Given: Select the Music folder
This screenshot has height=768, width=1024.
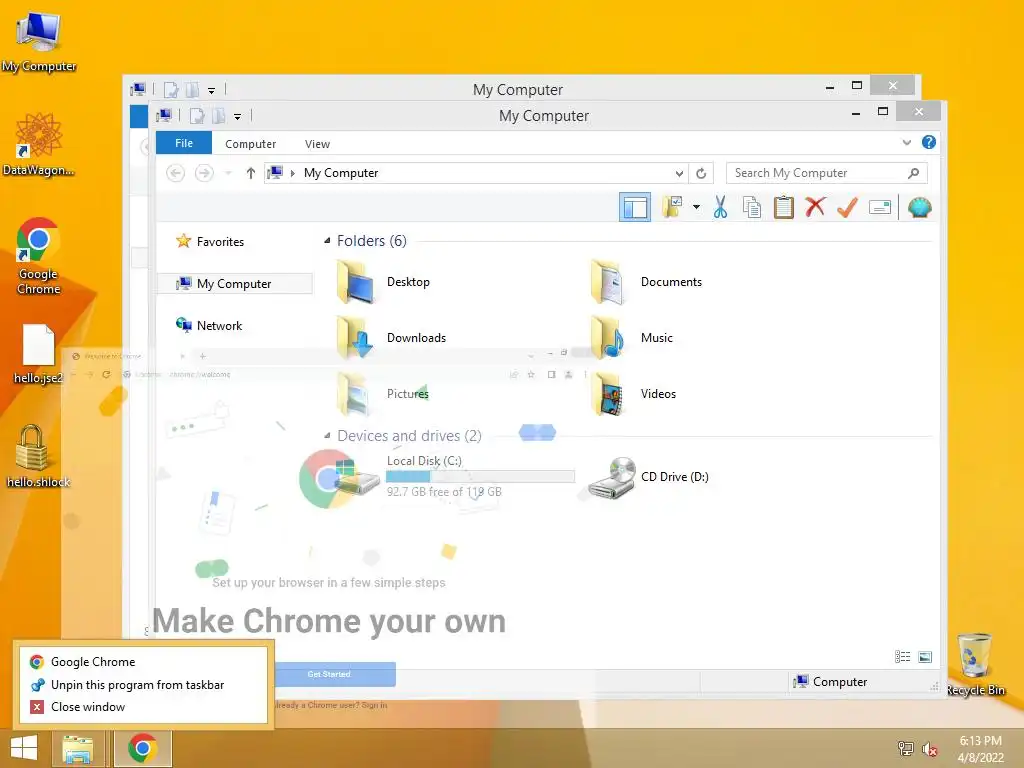Looking at the screenshot, I should [632, 338].
